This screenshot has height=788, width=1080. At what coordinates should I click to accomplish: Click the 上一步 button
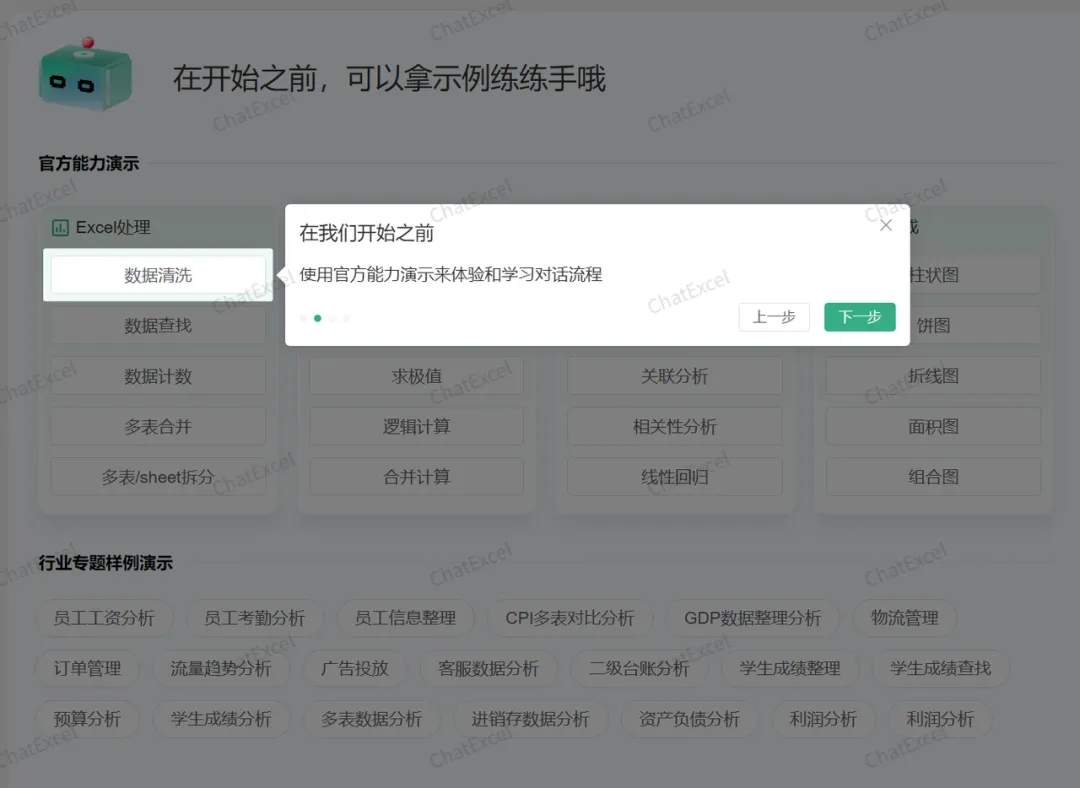(x=774, y=317)
